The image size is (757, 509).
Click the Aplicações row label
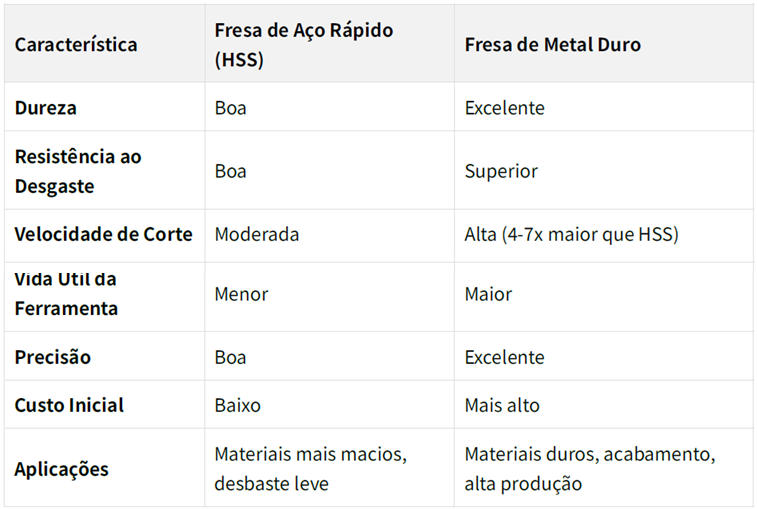click(61, 469)
